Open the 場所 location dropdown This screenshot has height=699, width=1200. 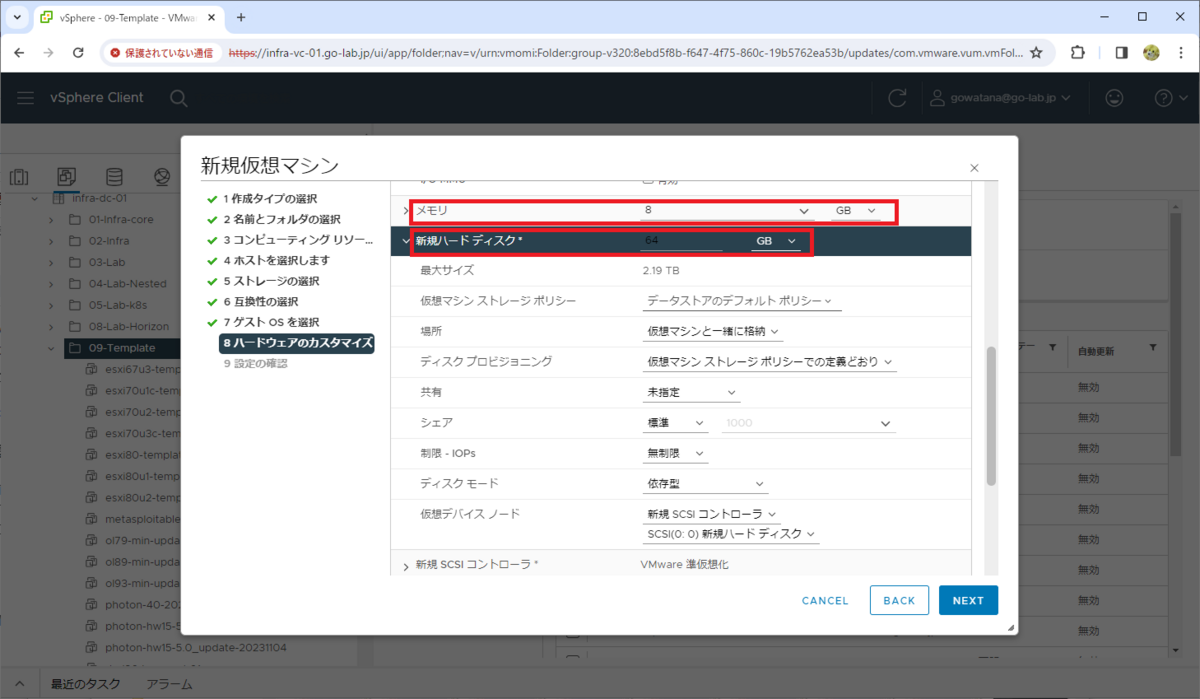click(x=713, y=331)
